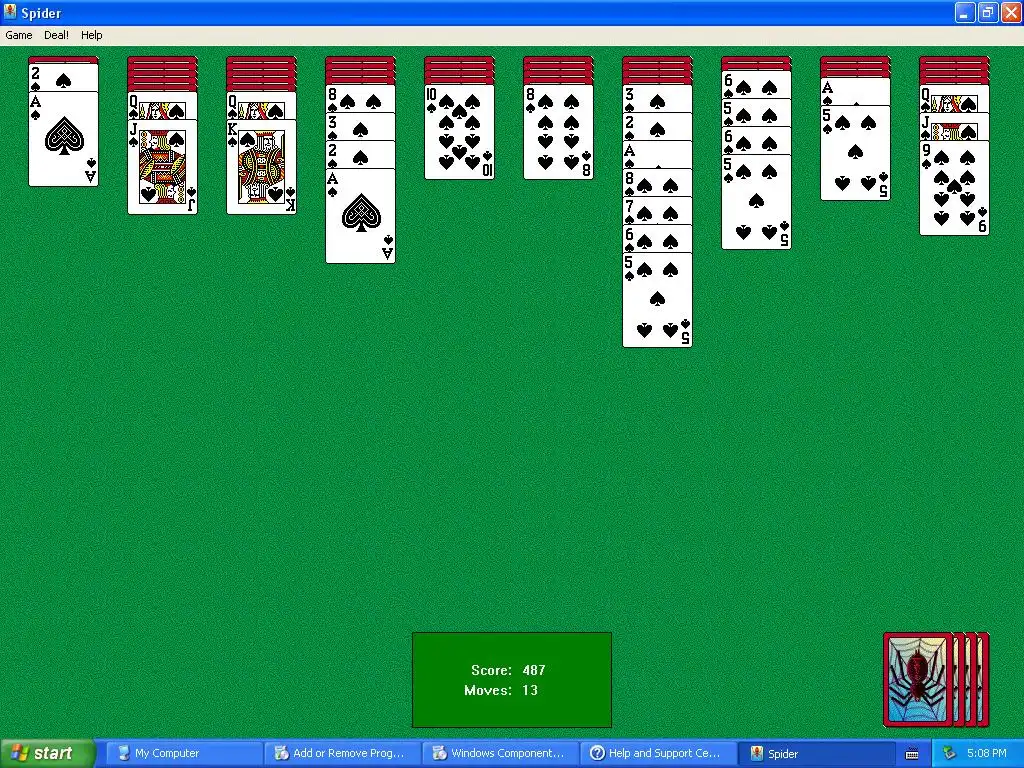This screenshot has height=768, width=1024.
Task: Switch to Add or Remove Programs taskbar button
Action: click(x=342, y=753)
